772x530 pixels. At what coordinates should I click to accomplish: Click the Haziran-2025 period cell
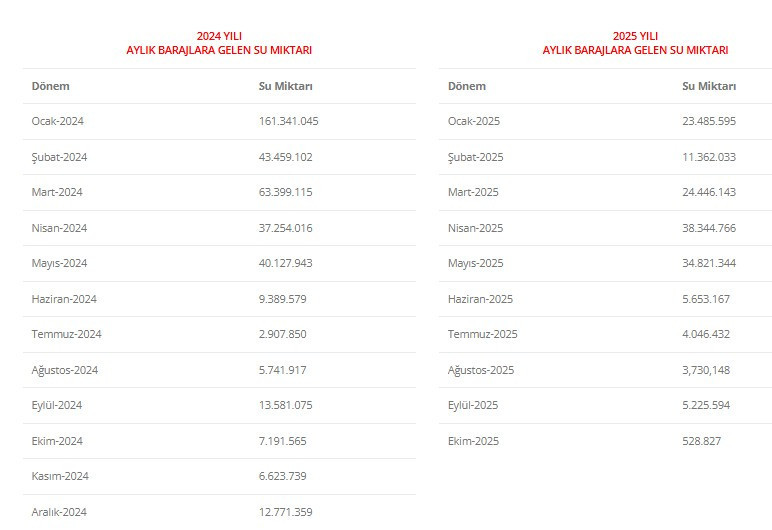click(x=481, y=299)
